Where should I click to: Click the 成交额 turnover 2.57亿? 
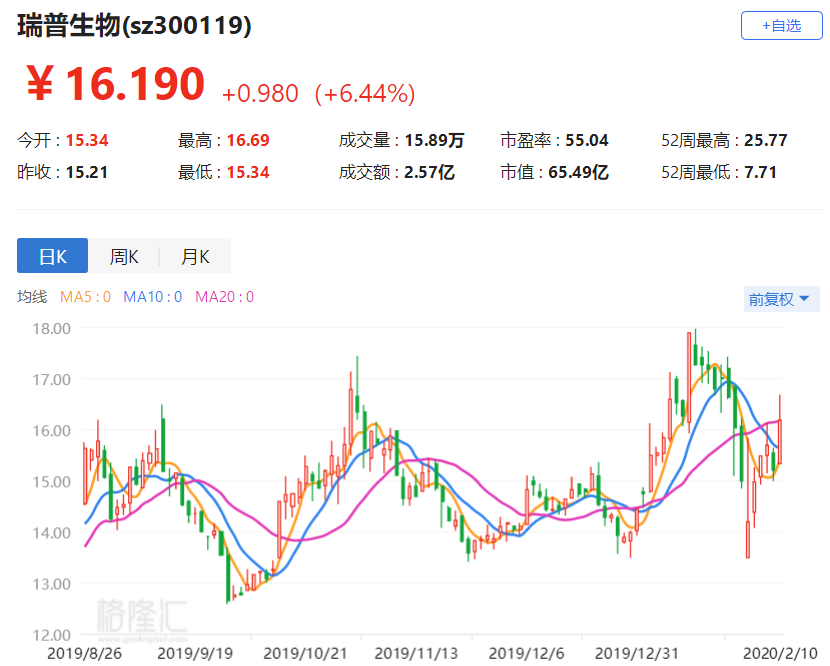pos(429,172)
